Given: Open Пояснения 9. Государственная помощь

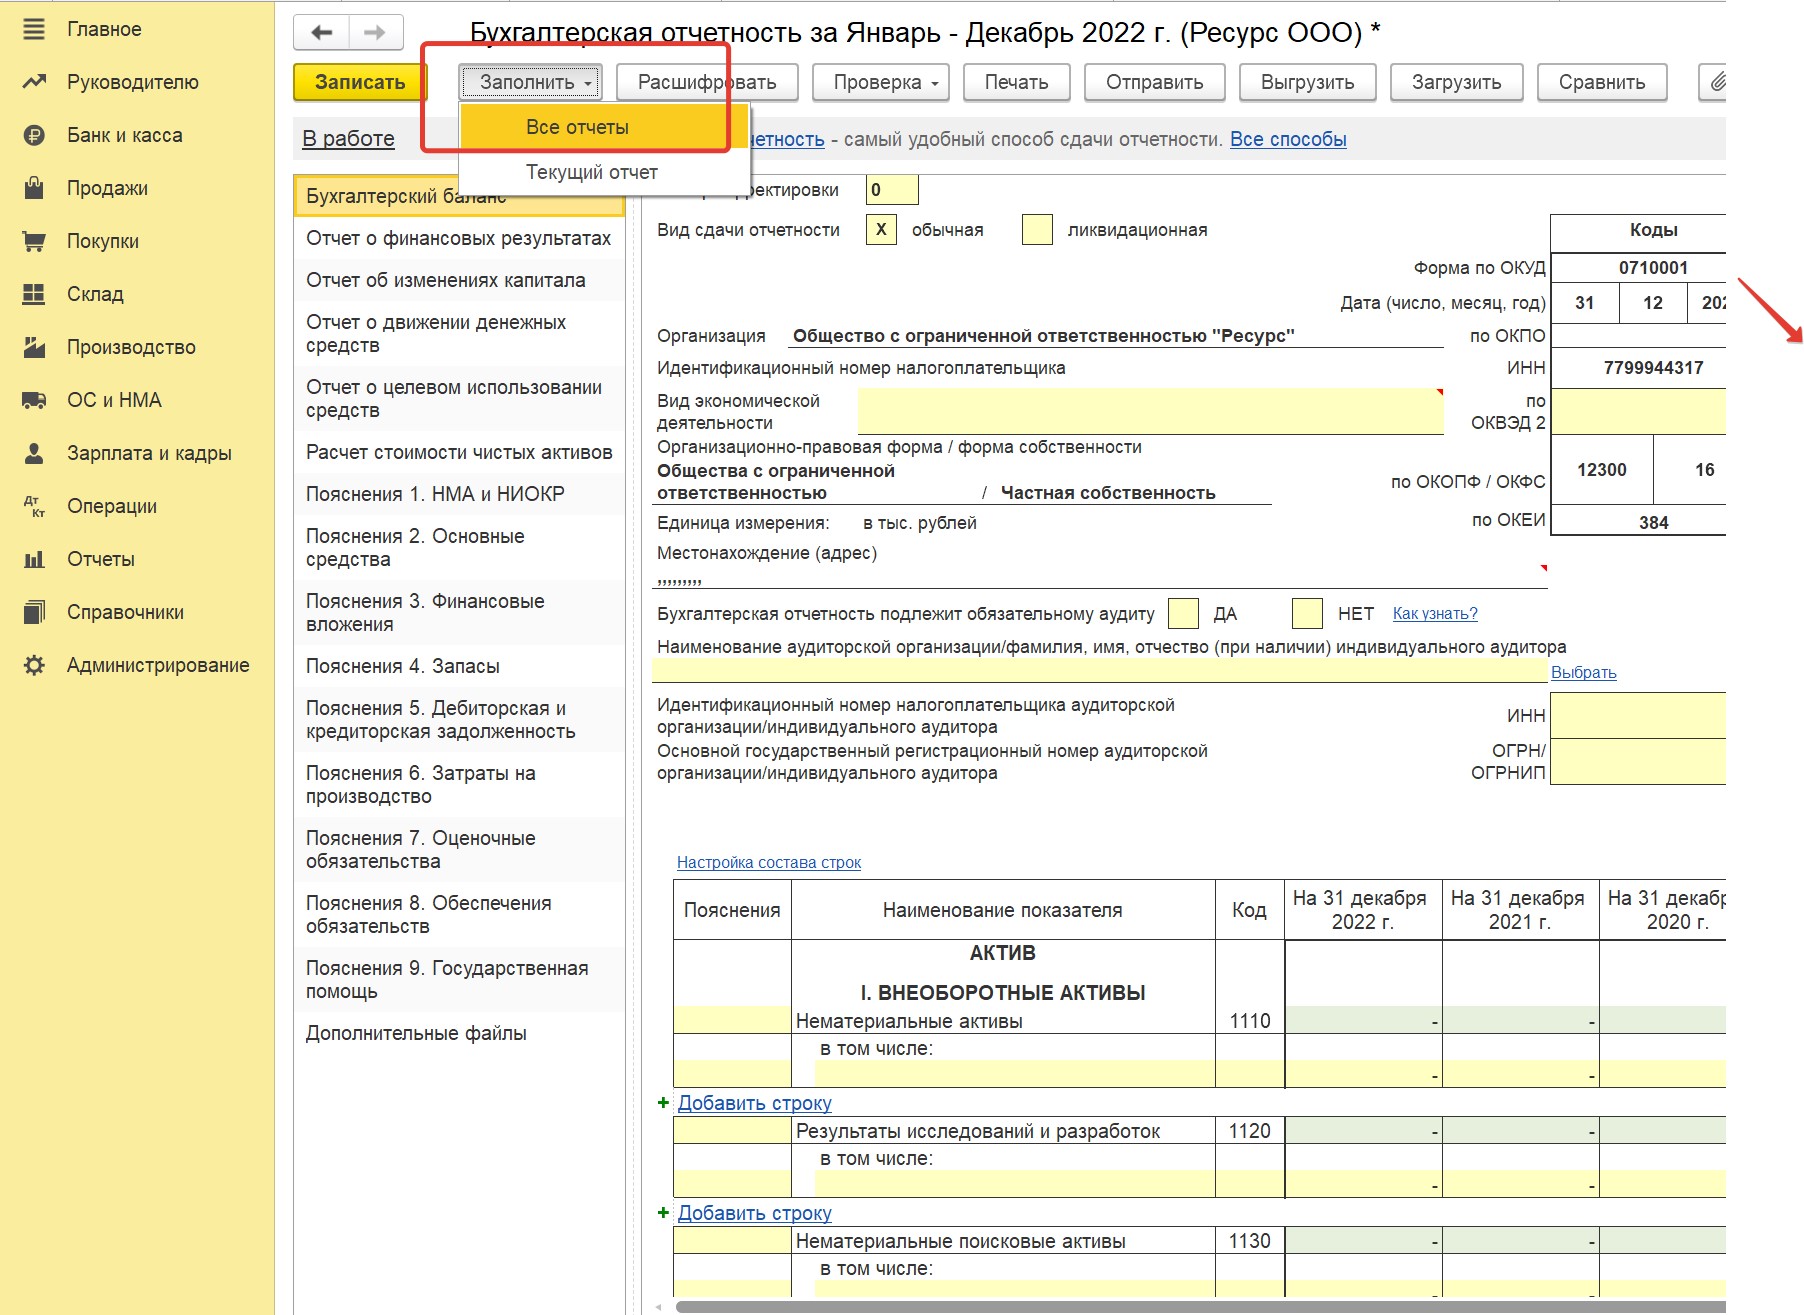Looking at the screenshot, I should (458, 980).
